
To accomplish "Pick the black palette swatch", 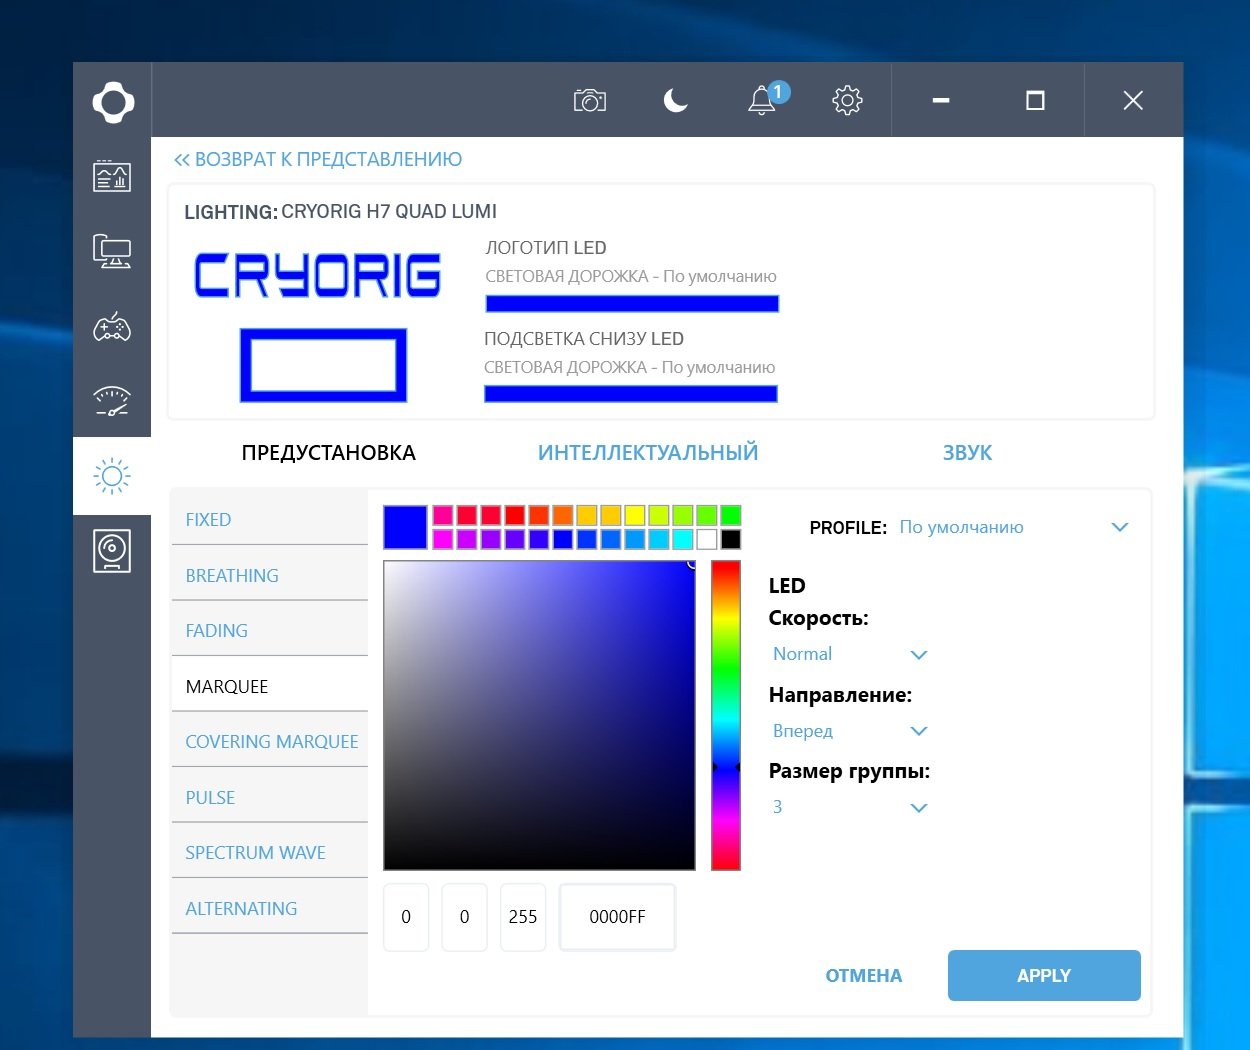I will (x=731, y=539).
